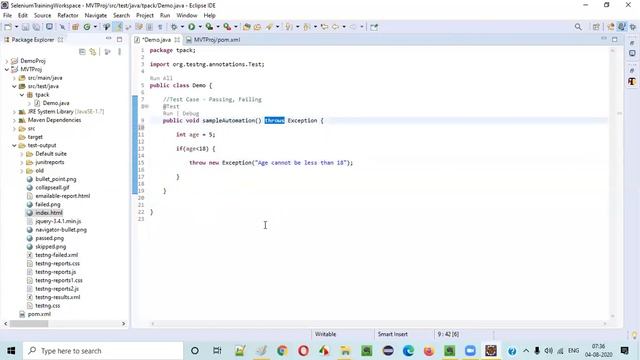Click Task View taskbar icon
The width and height of the screenshot is (640, 360).
[x=217, y=351]
